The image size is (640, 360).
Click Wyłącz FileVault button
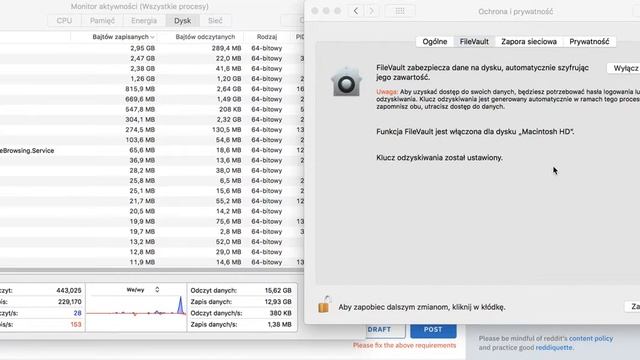coord(624,68)
